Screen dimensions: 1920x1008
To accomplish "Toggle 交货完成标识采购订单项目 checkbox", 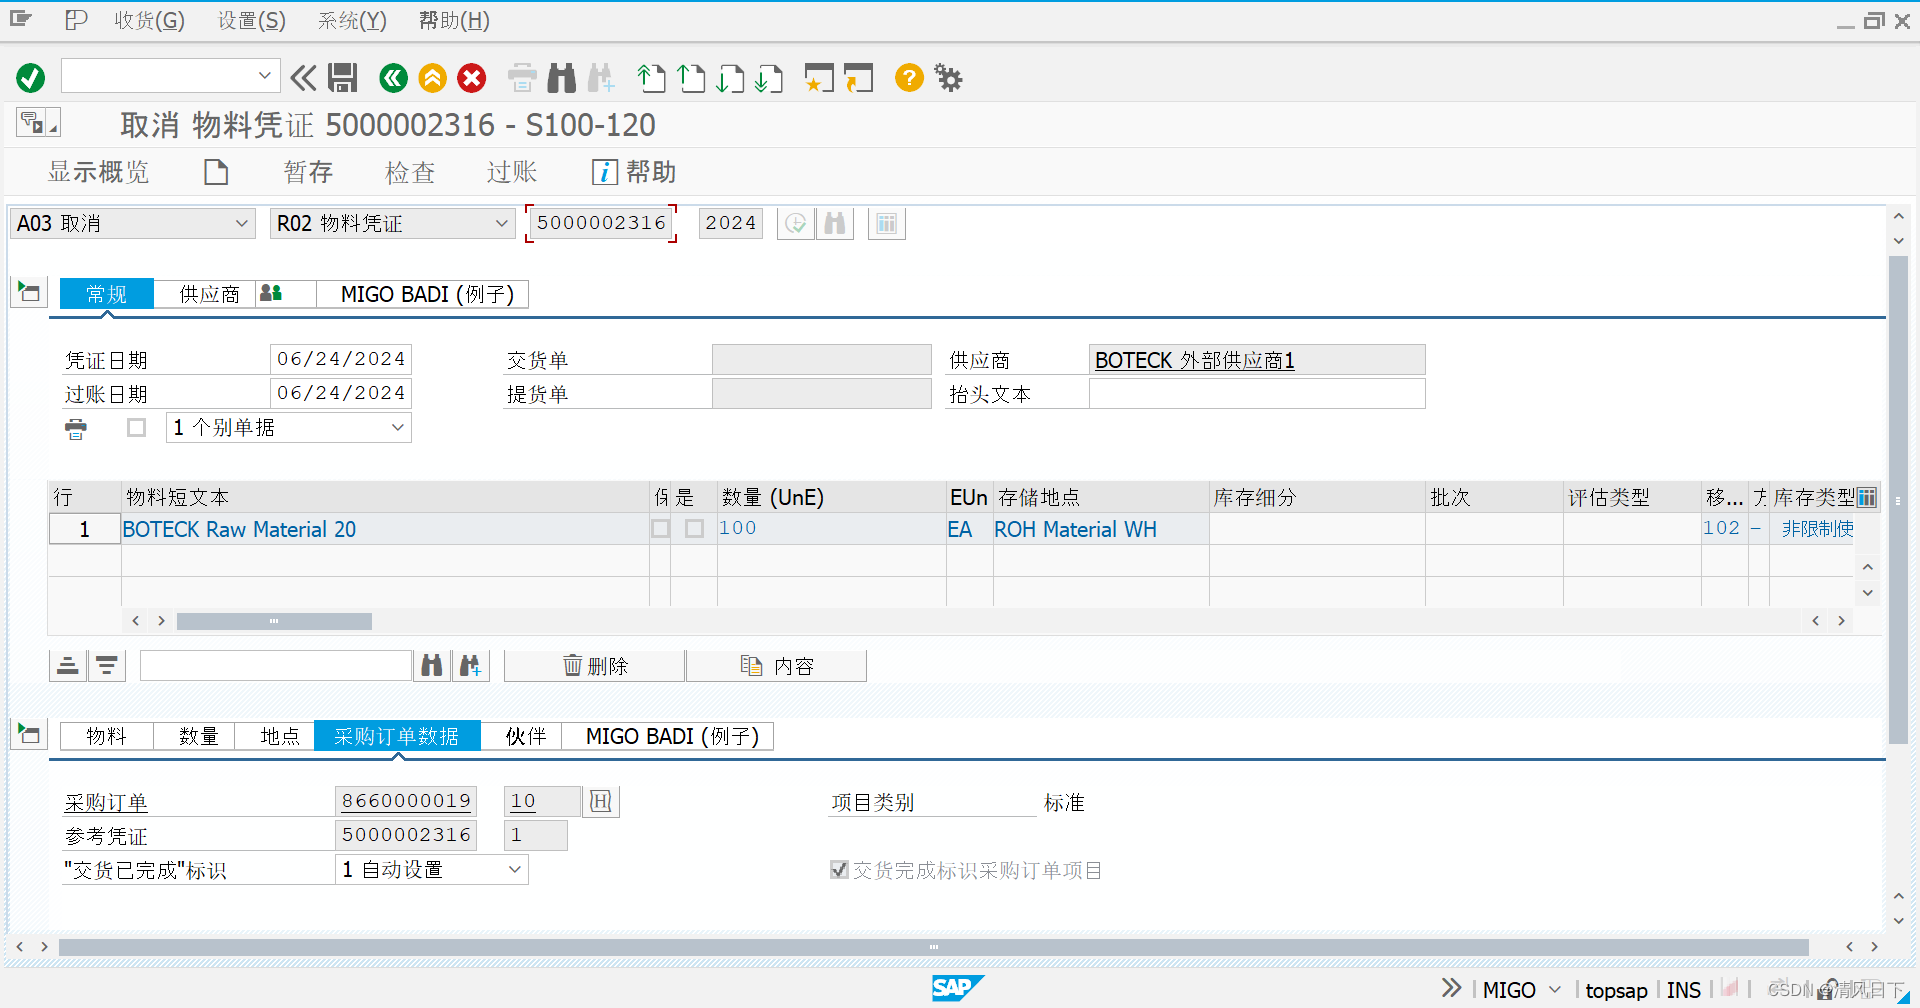I will point(840,870).
